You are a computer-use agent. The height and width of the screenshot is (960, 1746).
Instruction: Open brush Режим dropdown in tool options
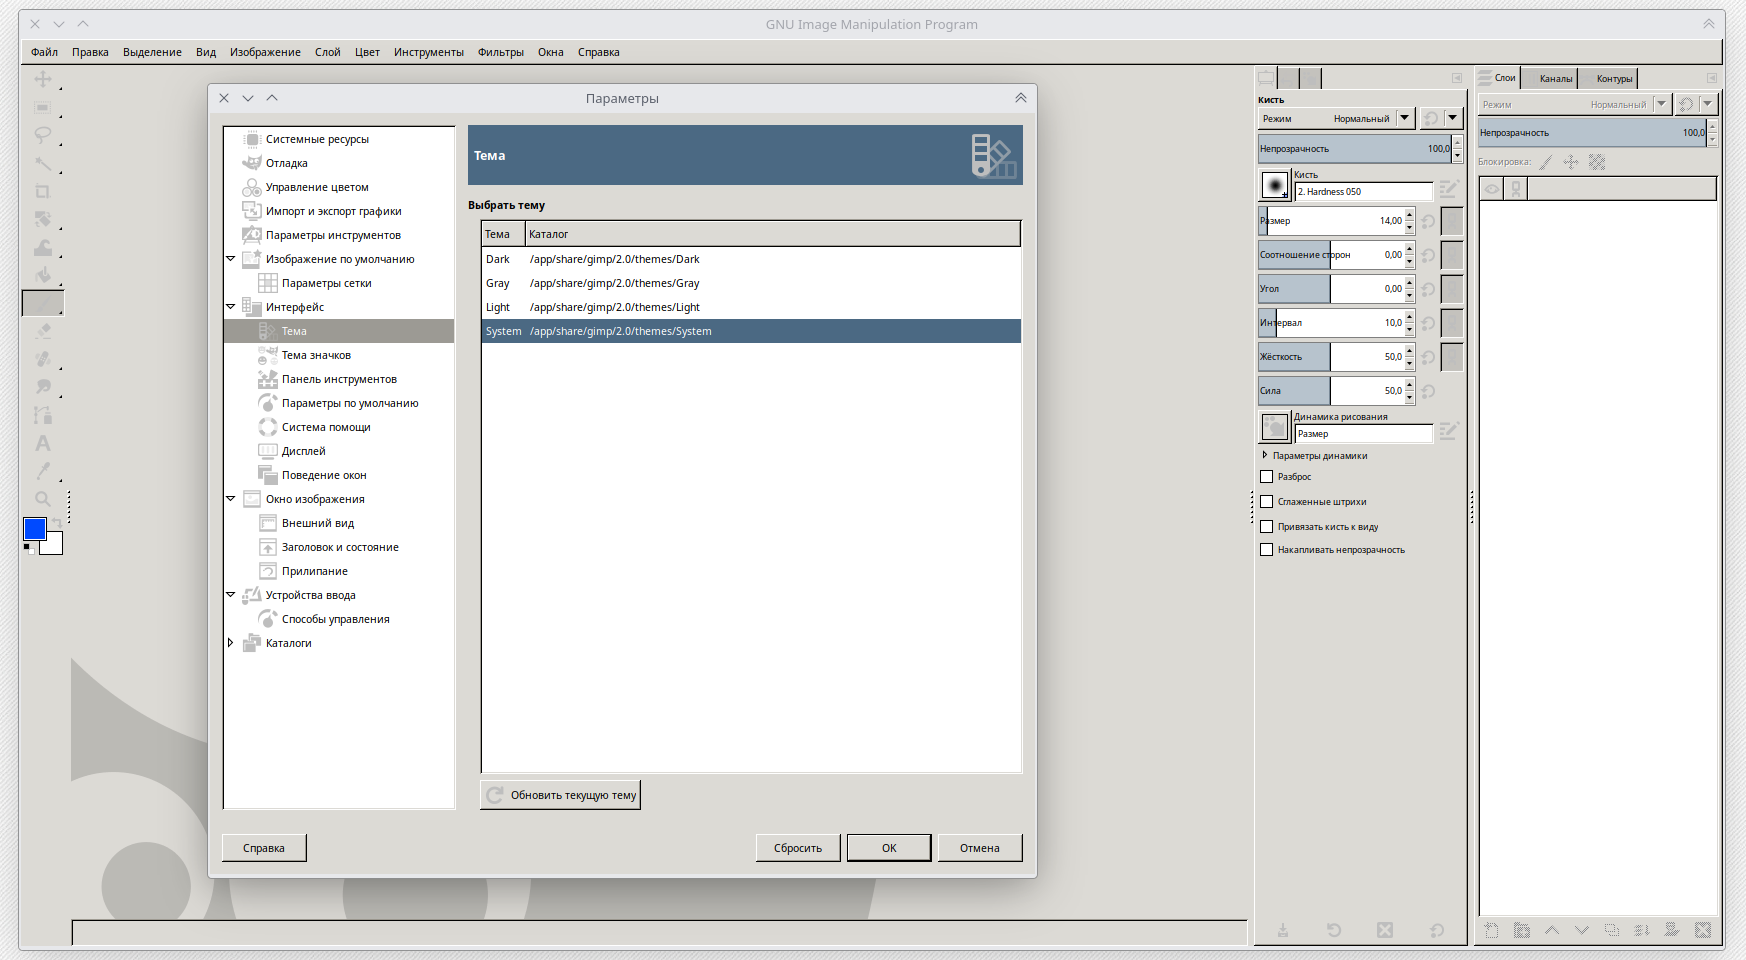click(1336, 118)
